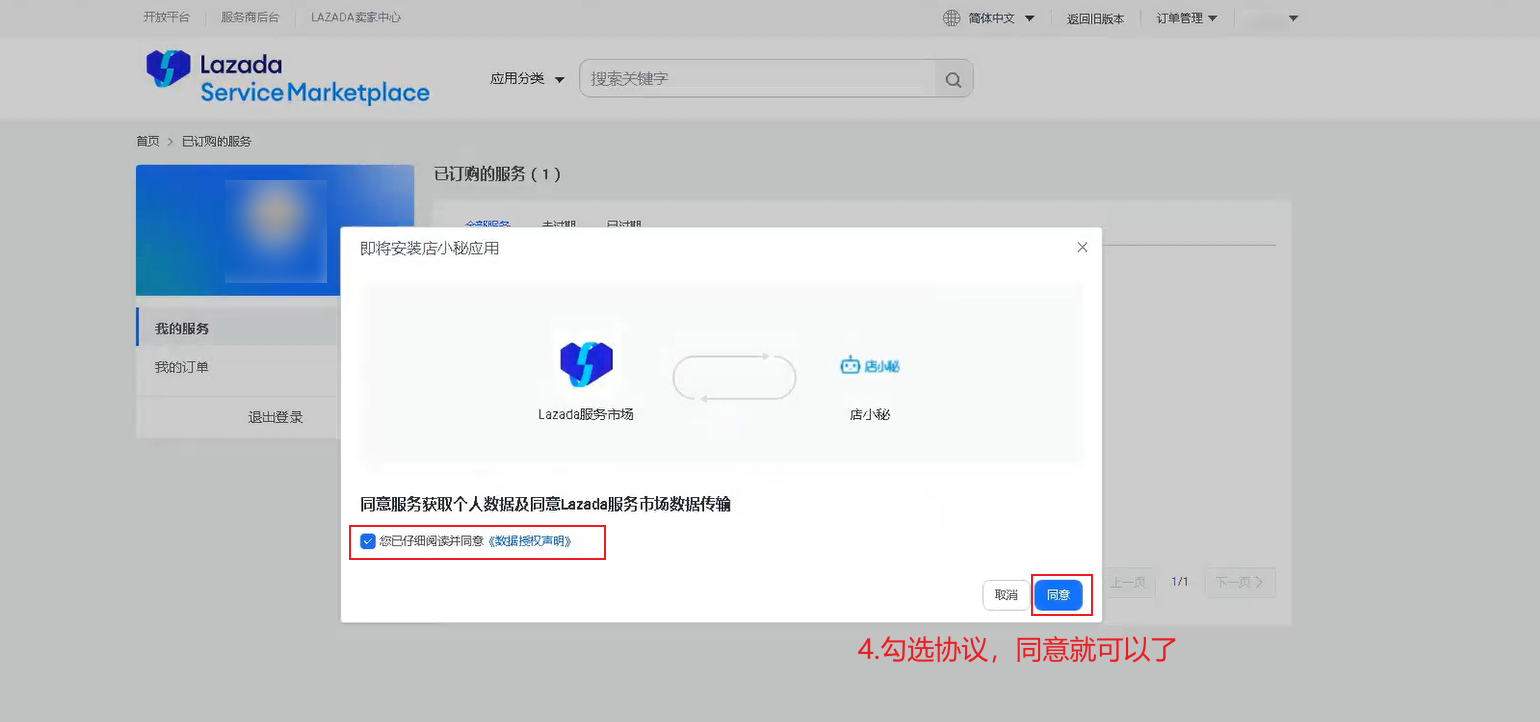Image resolution: width=1540 pixels, height=722 pixels.
Task: Click the 下一页 pagination button
Action: point(1240,582)
